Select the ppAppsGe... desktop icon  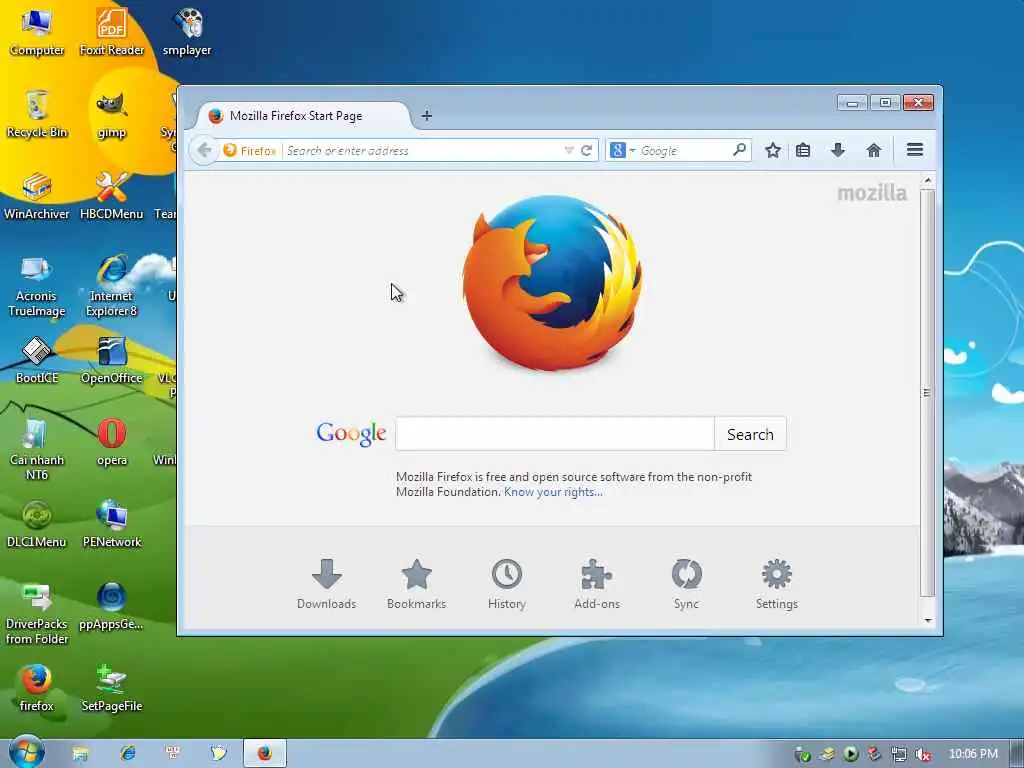[x=112, y=605]
